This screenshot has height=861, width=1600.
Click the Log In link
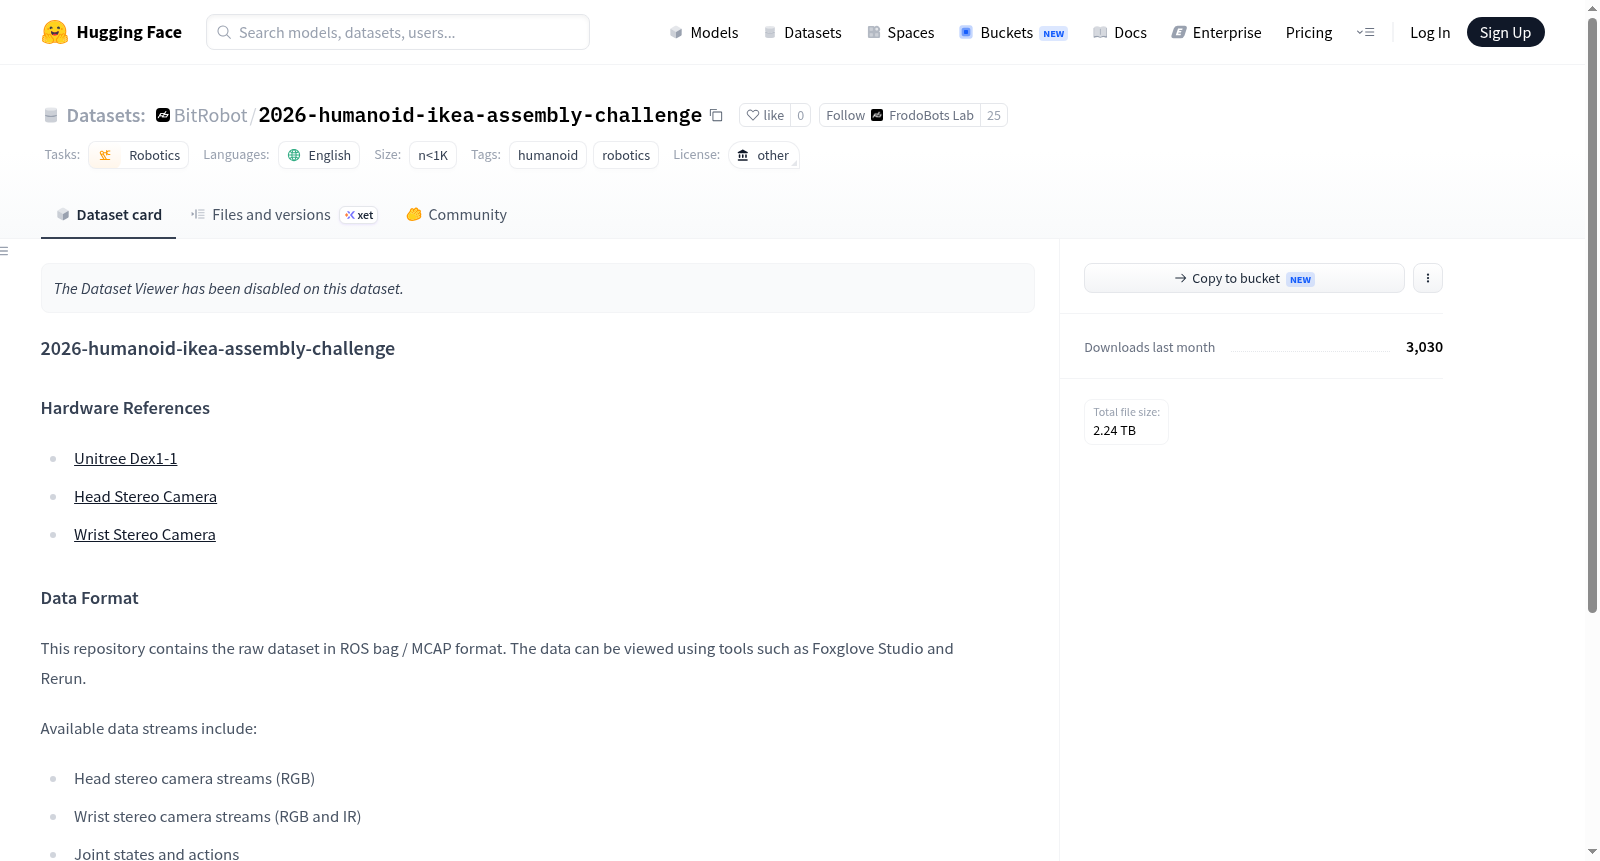(1430, 32)
